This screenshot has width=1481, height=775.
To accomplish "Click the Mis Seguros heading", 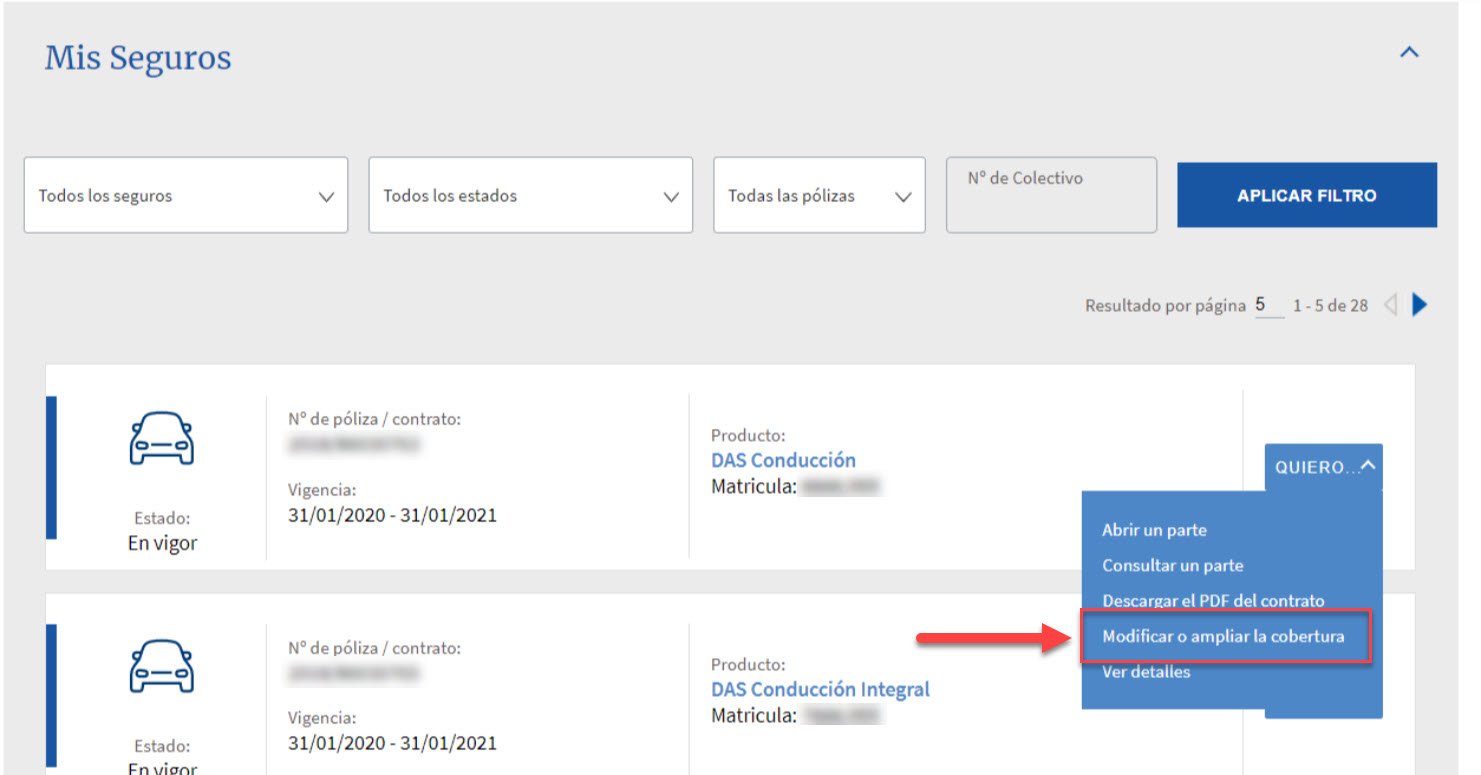I will (138, 58).
